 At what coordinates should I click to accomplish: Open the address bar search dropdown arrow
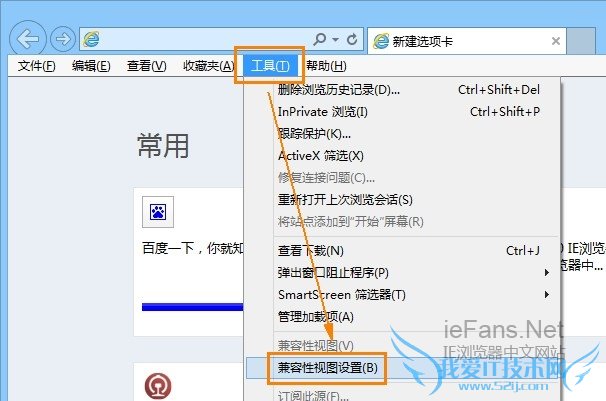pyautogui.click(x=335, y=39)
